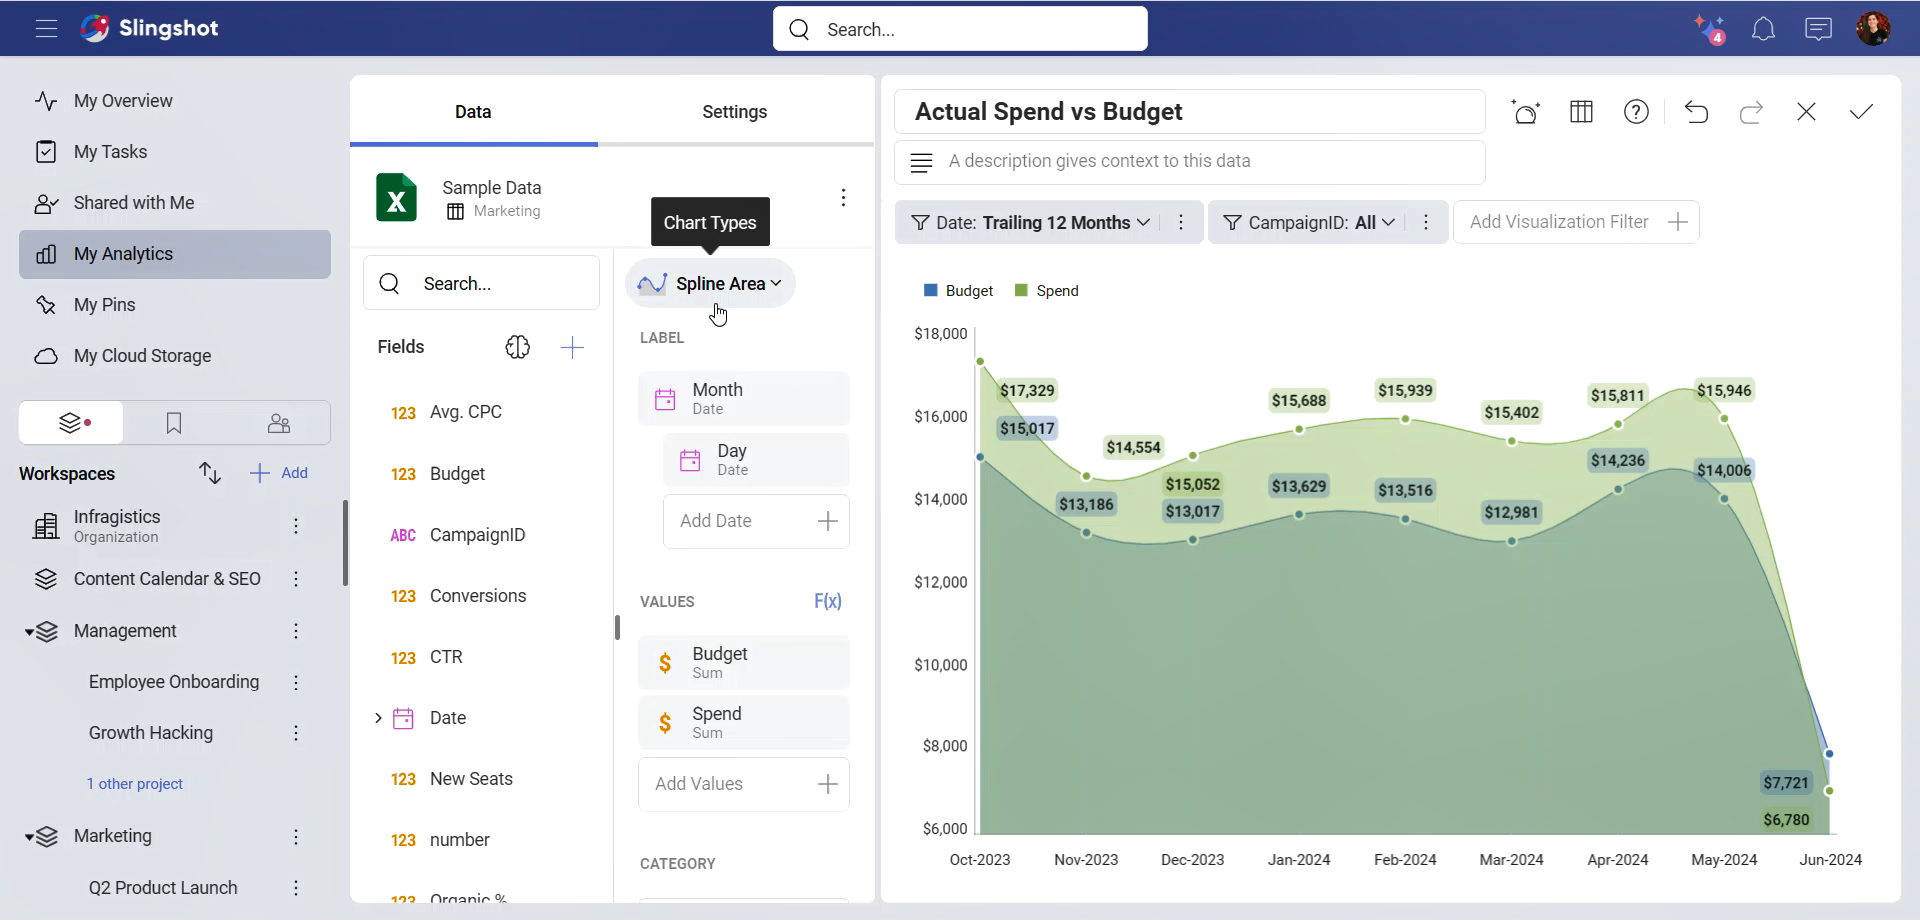Image resolution: width=1920 pixels, height=920 pixels.
Task: Open My Cloud Storage
Action: click(x=175, y=356)
